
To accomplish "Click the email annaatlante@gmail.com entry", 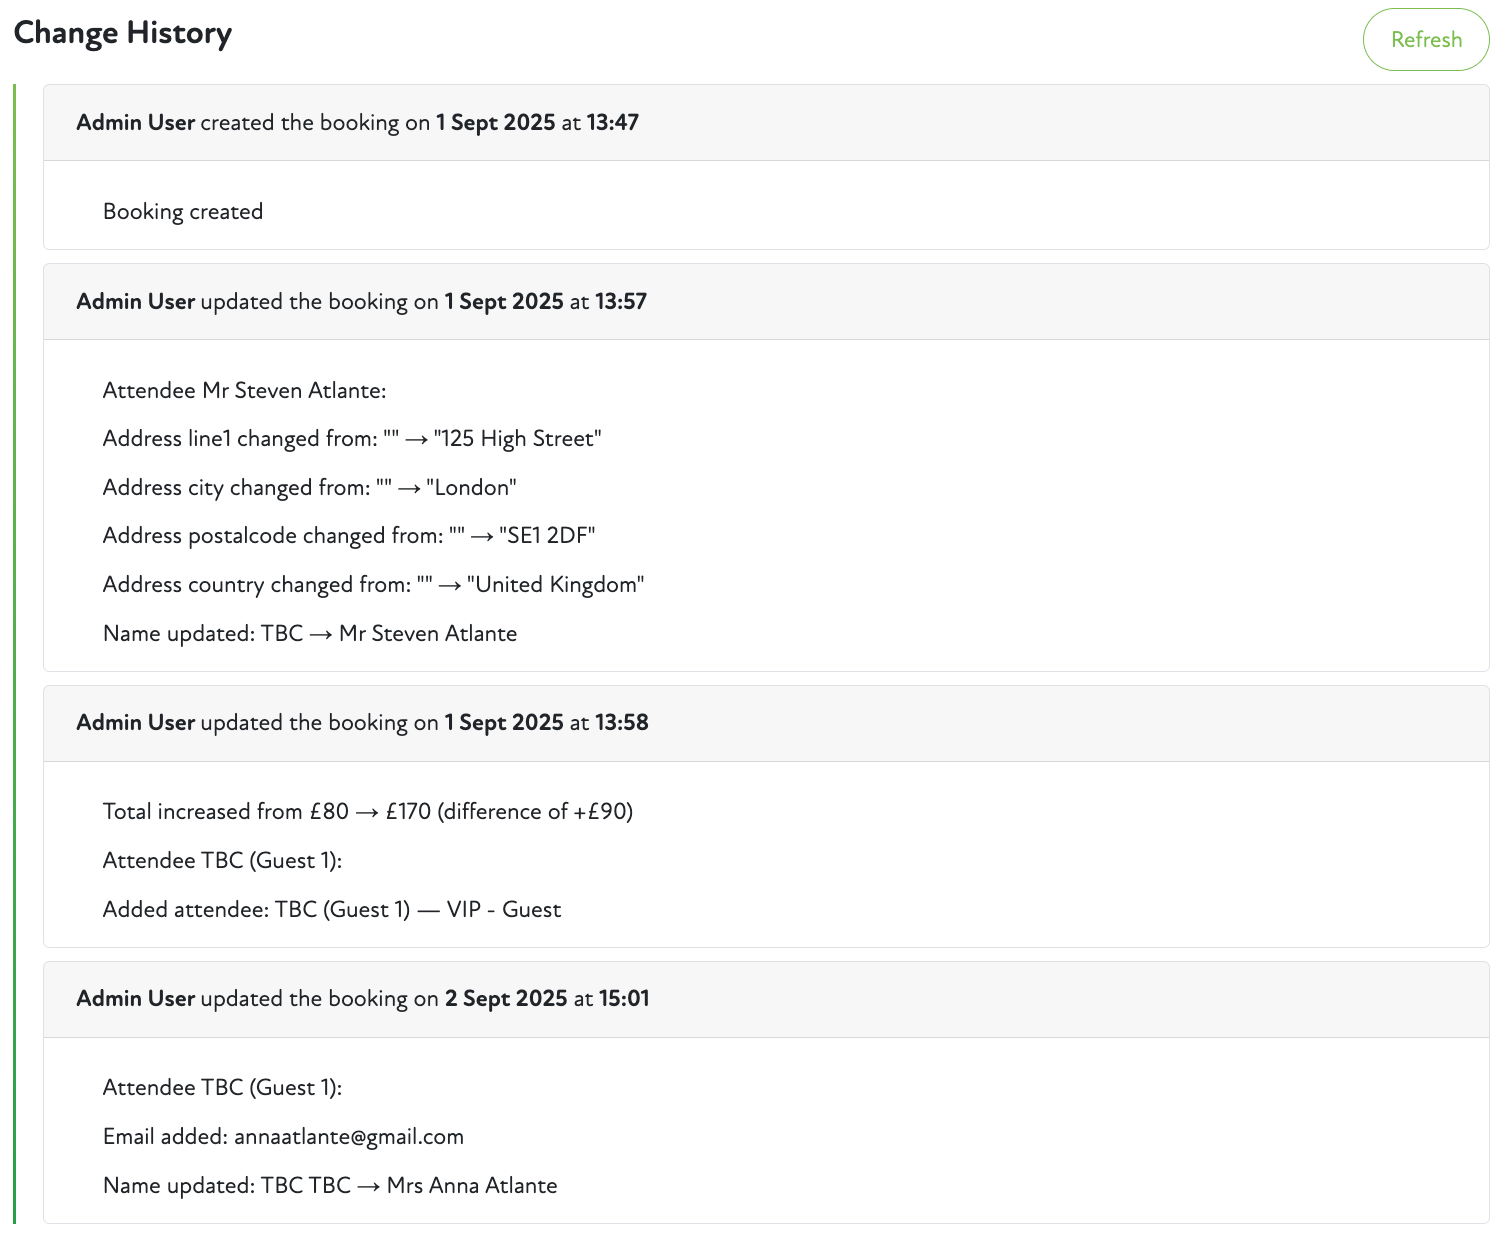I will tap(283, 1137).
